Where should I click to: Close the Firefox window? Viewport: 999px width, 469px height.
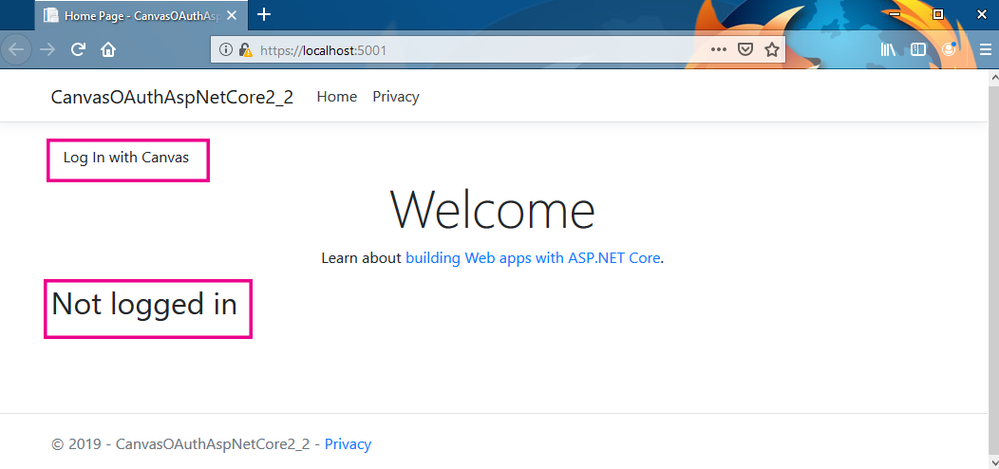(981, 14)
